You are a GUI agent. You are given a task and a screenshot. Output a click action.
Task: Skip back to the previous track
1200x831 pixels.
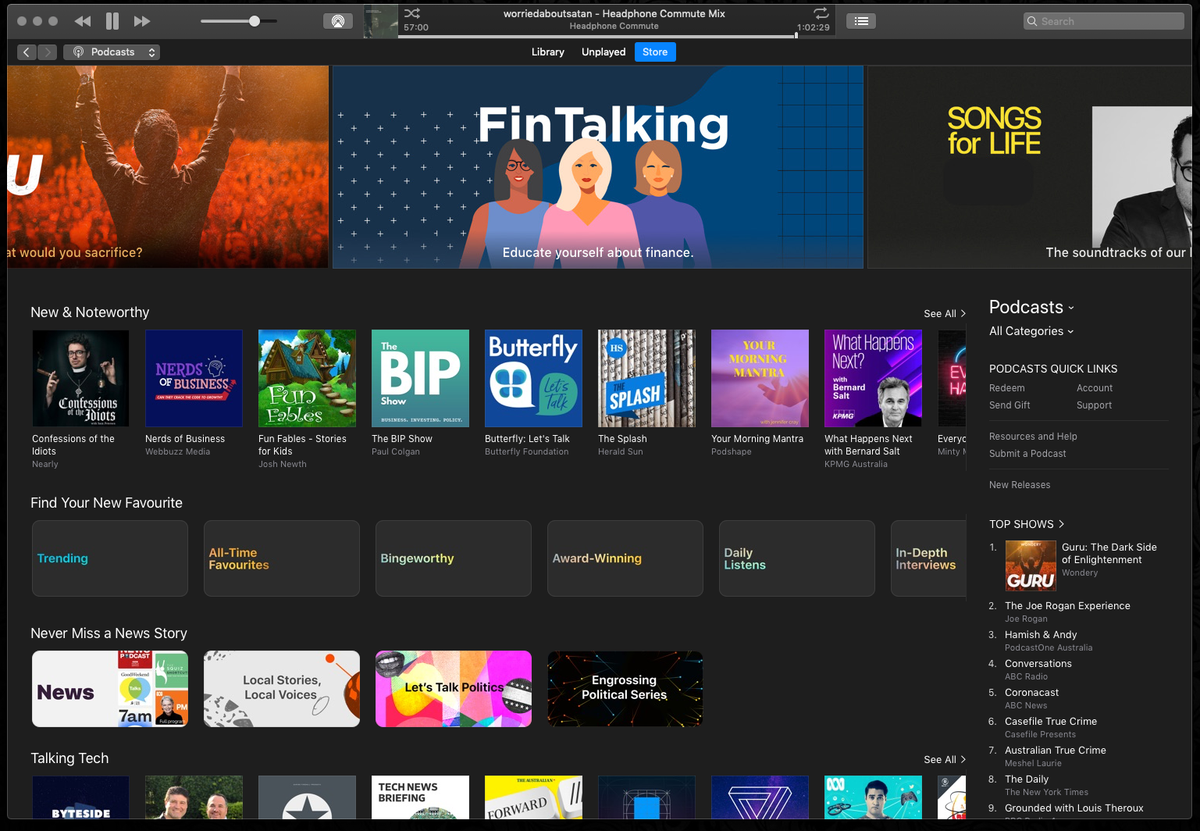(x=83, y=21)
